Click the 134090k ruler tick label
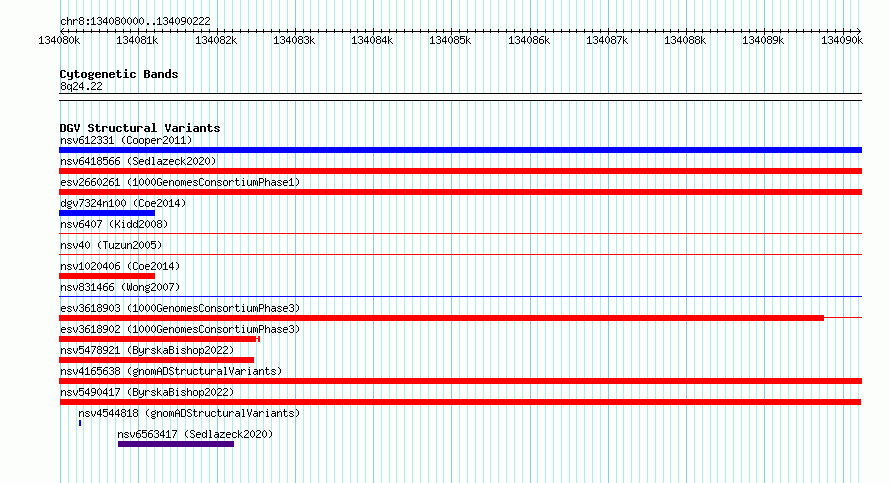 pos(842,40)
